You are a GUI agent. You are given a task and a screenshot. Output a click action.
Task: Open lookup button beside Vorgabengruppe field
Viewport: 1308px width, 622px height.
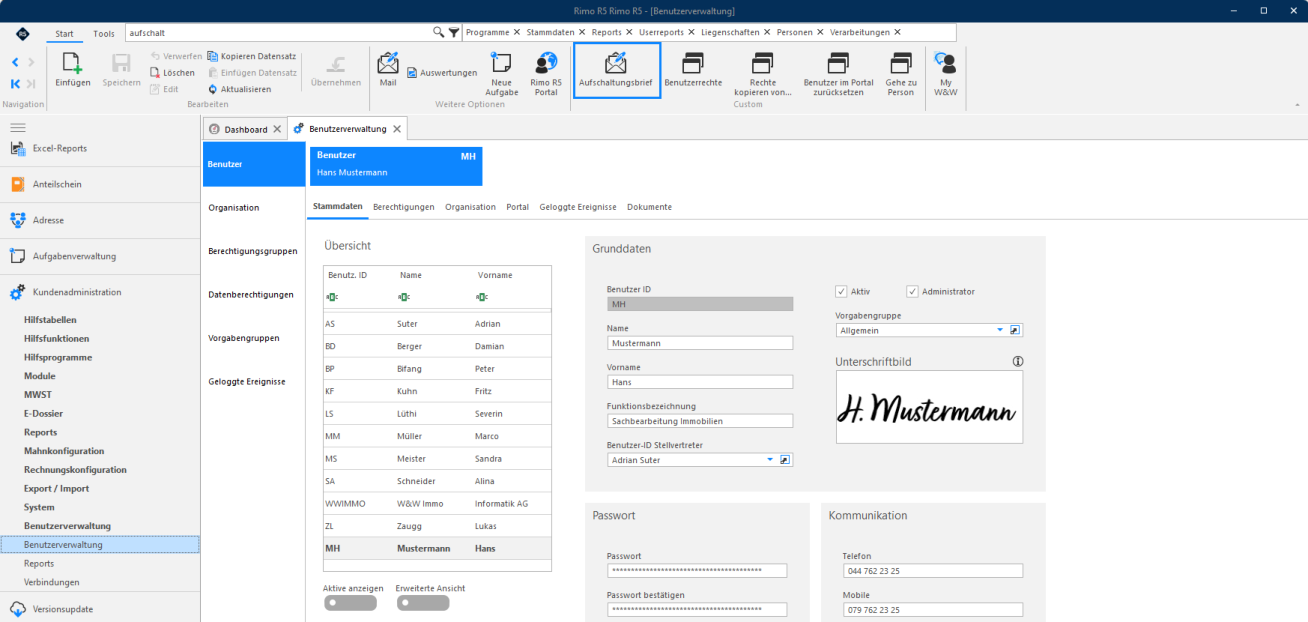(1014, 330)
